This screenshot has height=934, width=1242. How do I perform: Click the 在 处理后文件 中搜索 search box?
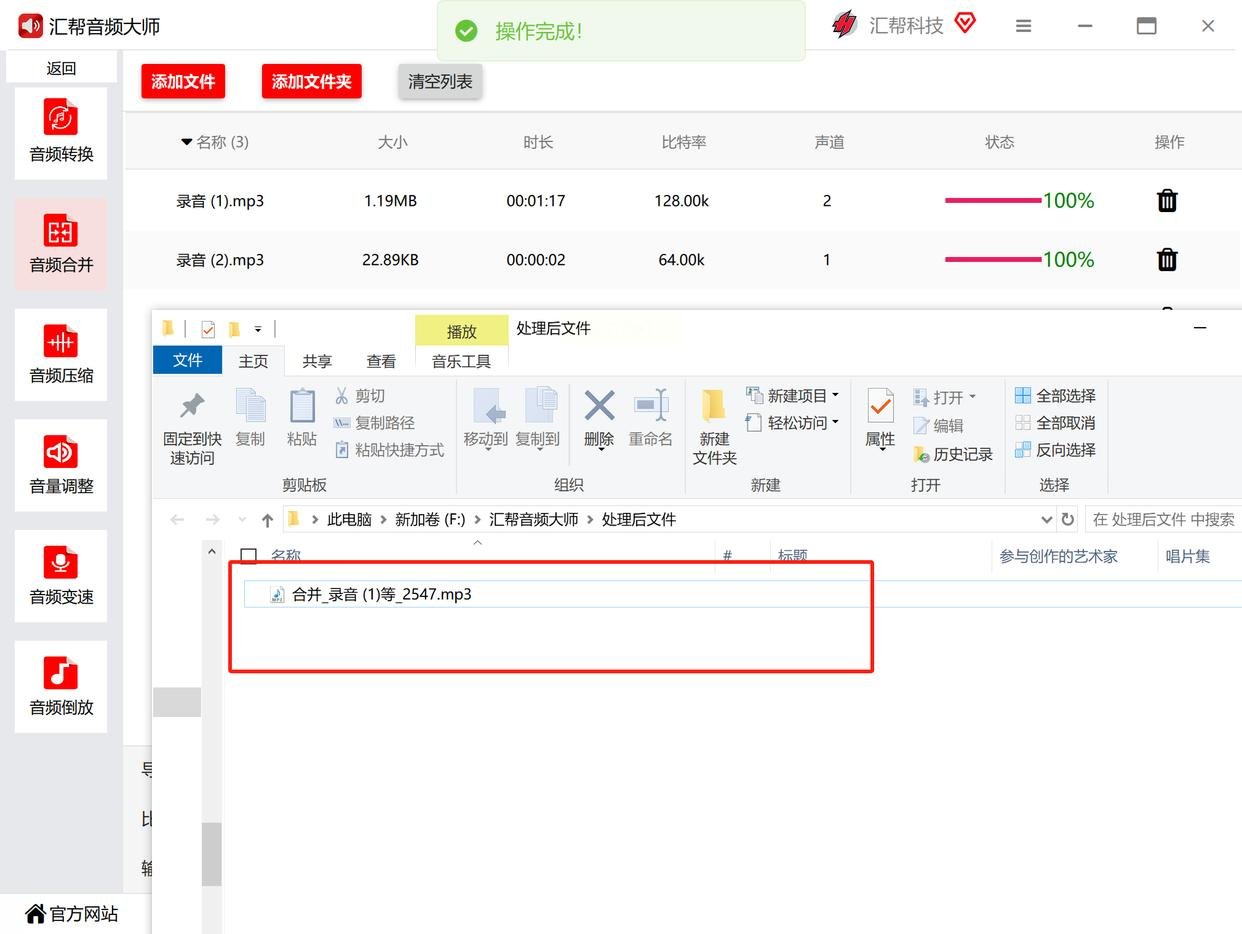[1163, 520]
